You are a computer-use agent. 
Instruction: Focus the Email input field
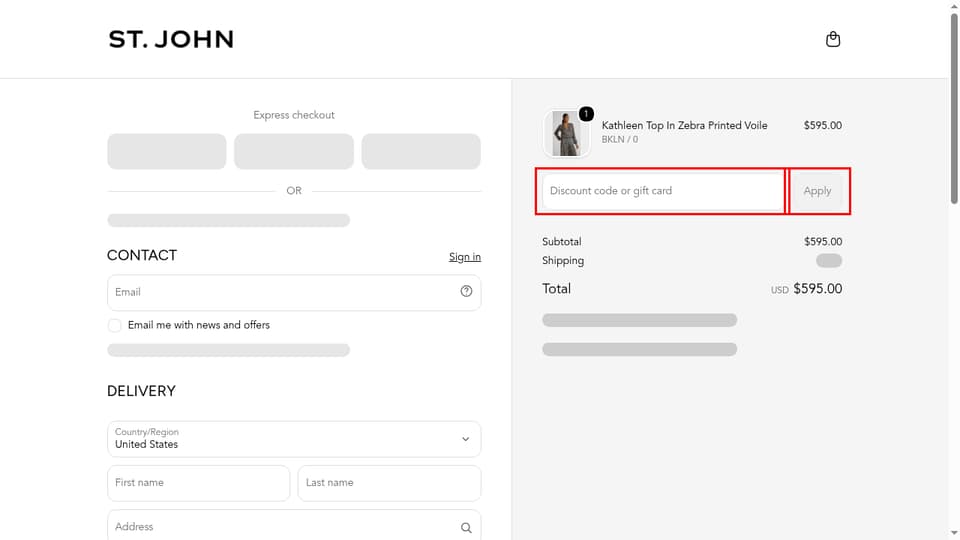click(x=294, y=293)
